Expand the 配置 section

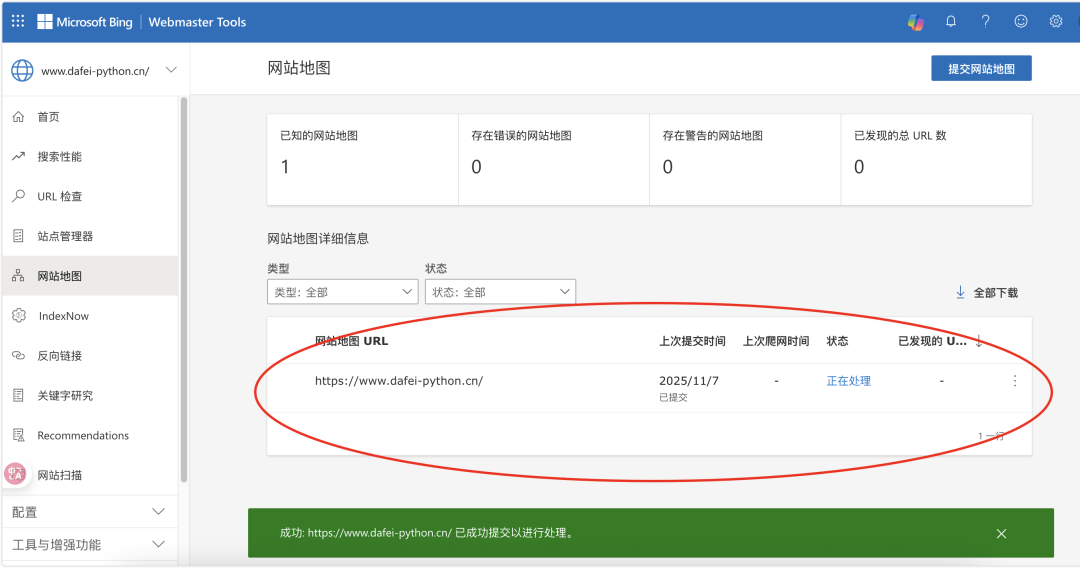[x=90, y=512]
